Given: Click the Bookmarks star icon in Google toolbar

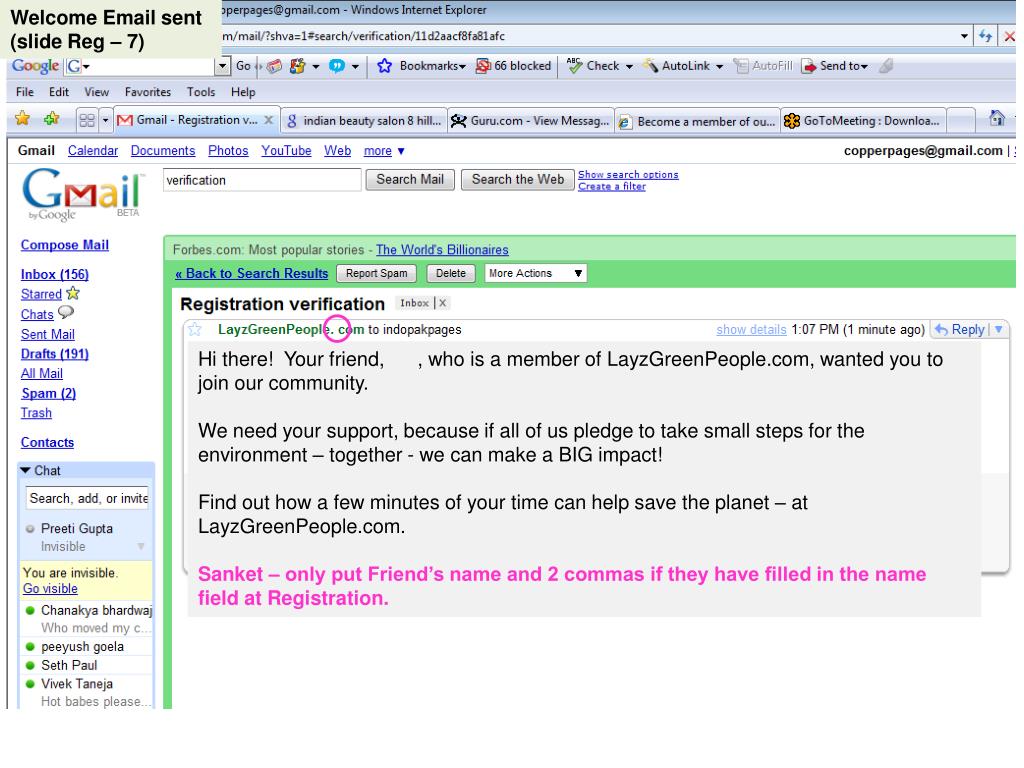Looking at the screenshot, I should tap(384, 66).
